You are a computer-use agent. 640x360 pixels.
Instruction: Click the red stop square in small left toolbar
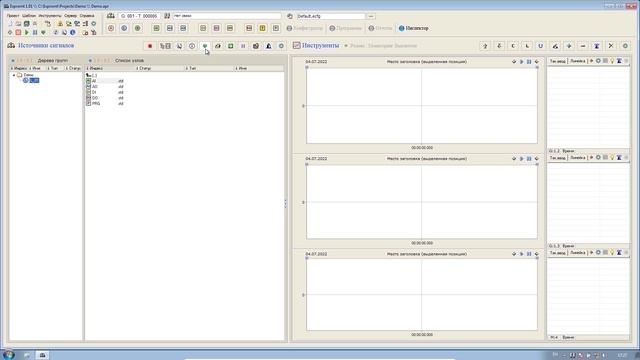point(18,32)
